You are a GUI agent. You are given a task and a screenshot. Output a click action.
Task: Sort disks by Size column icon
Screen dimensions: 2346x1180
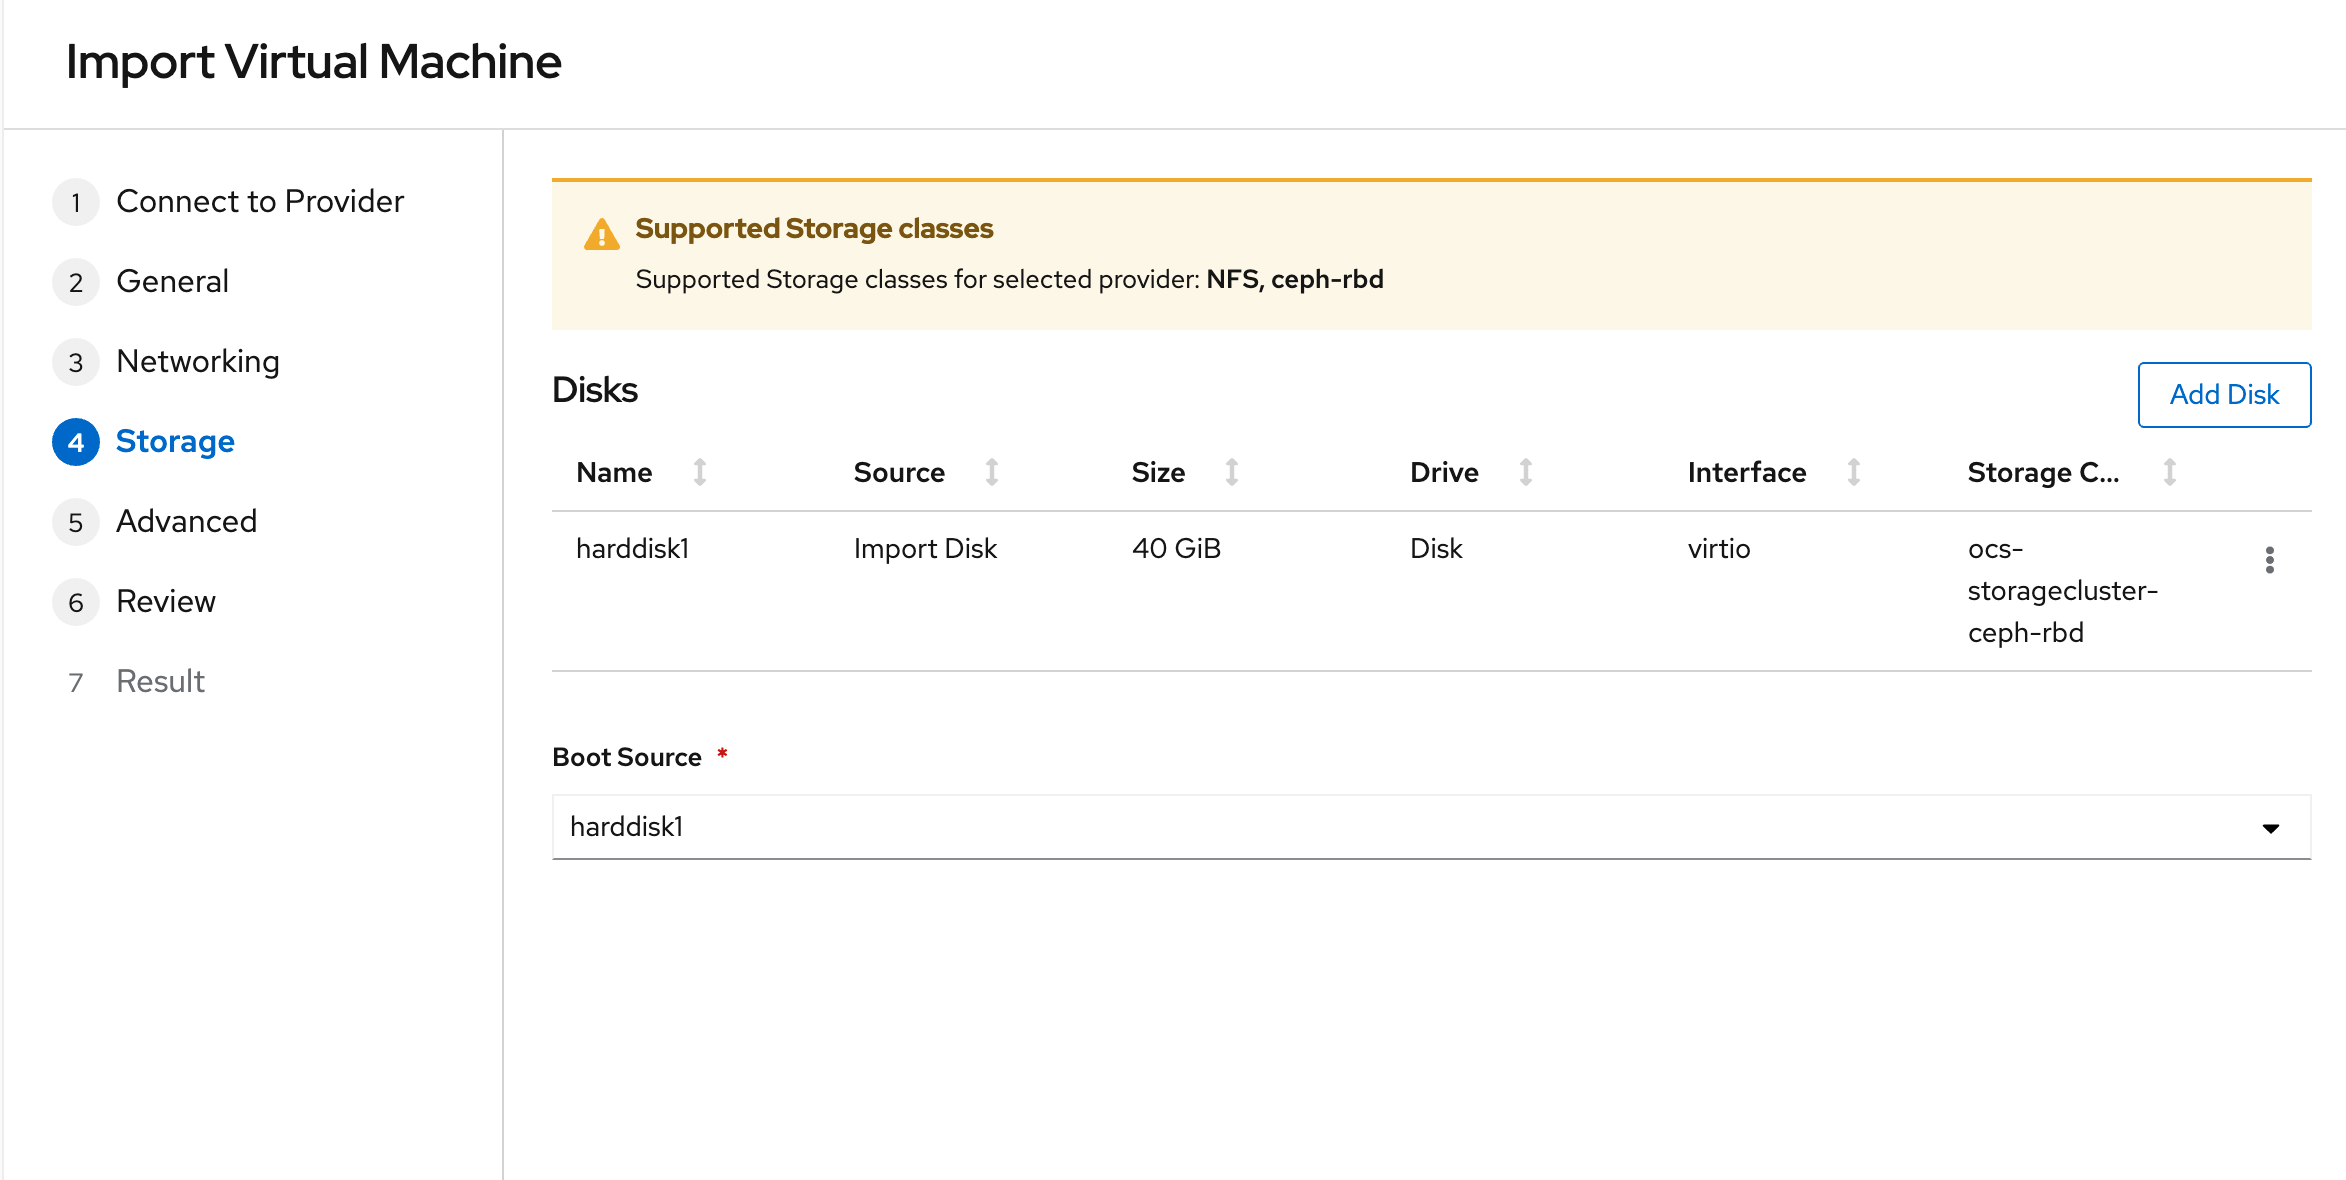1231,472
